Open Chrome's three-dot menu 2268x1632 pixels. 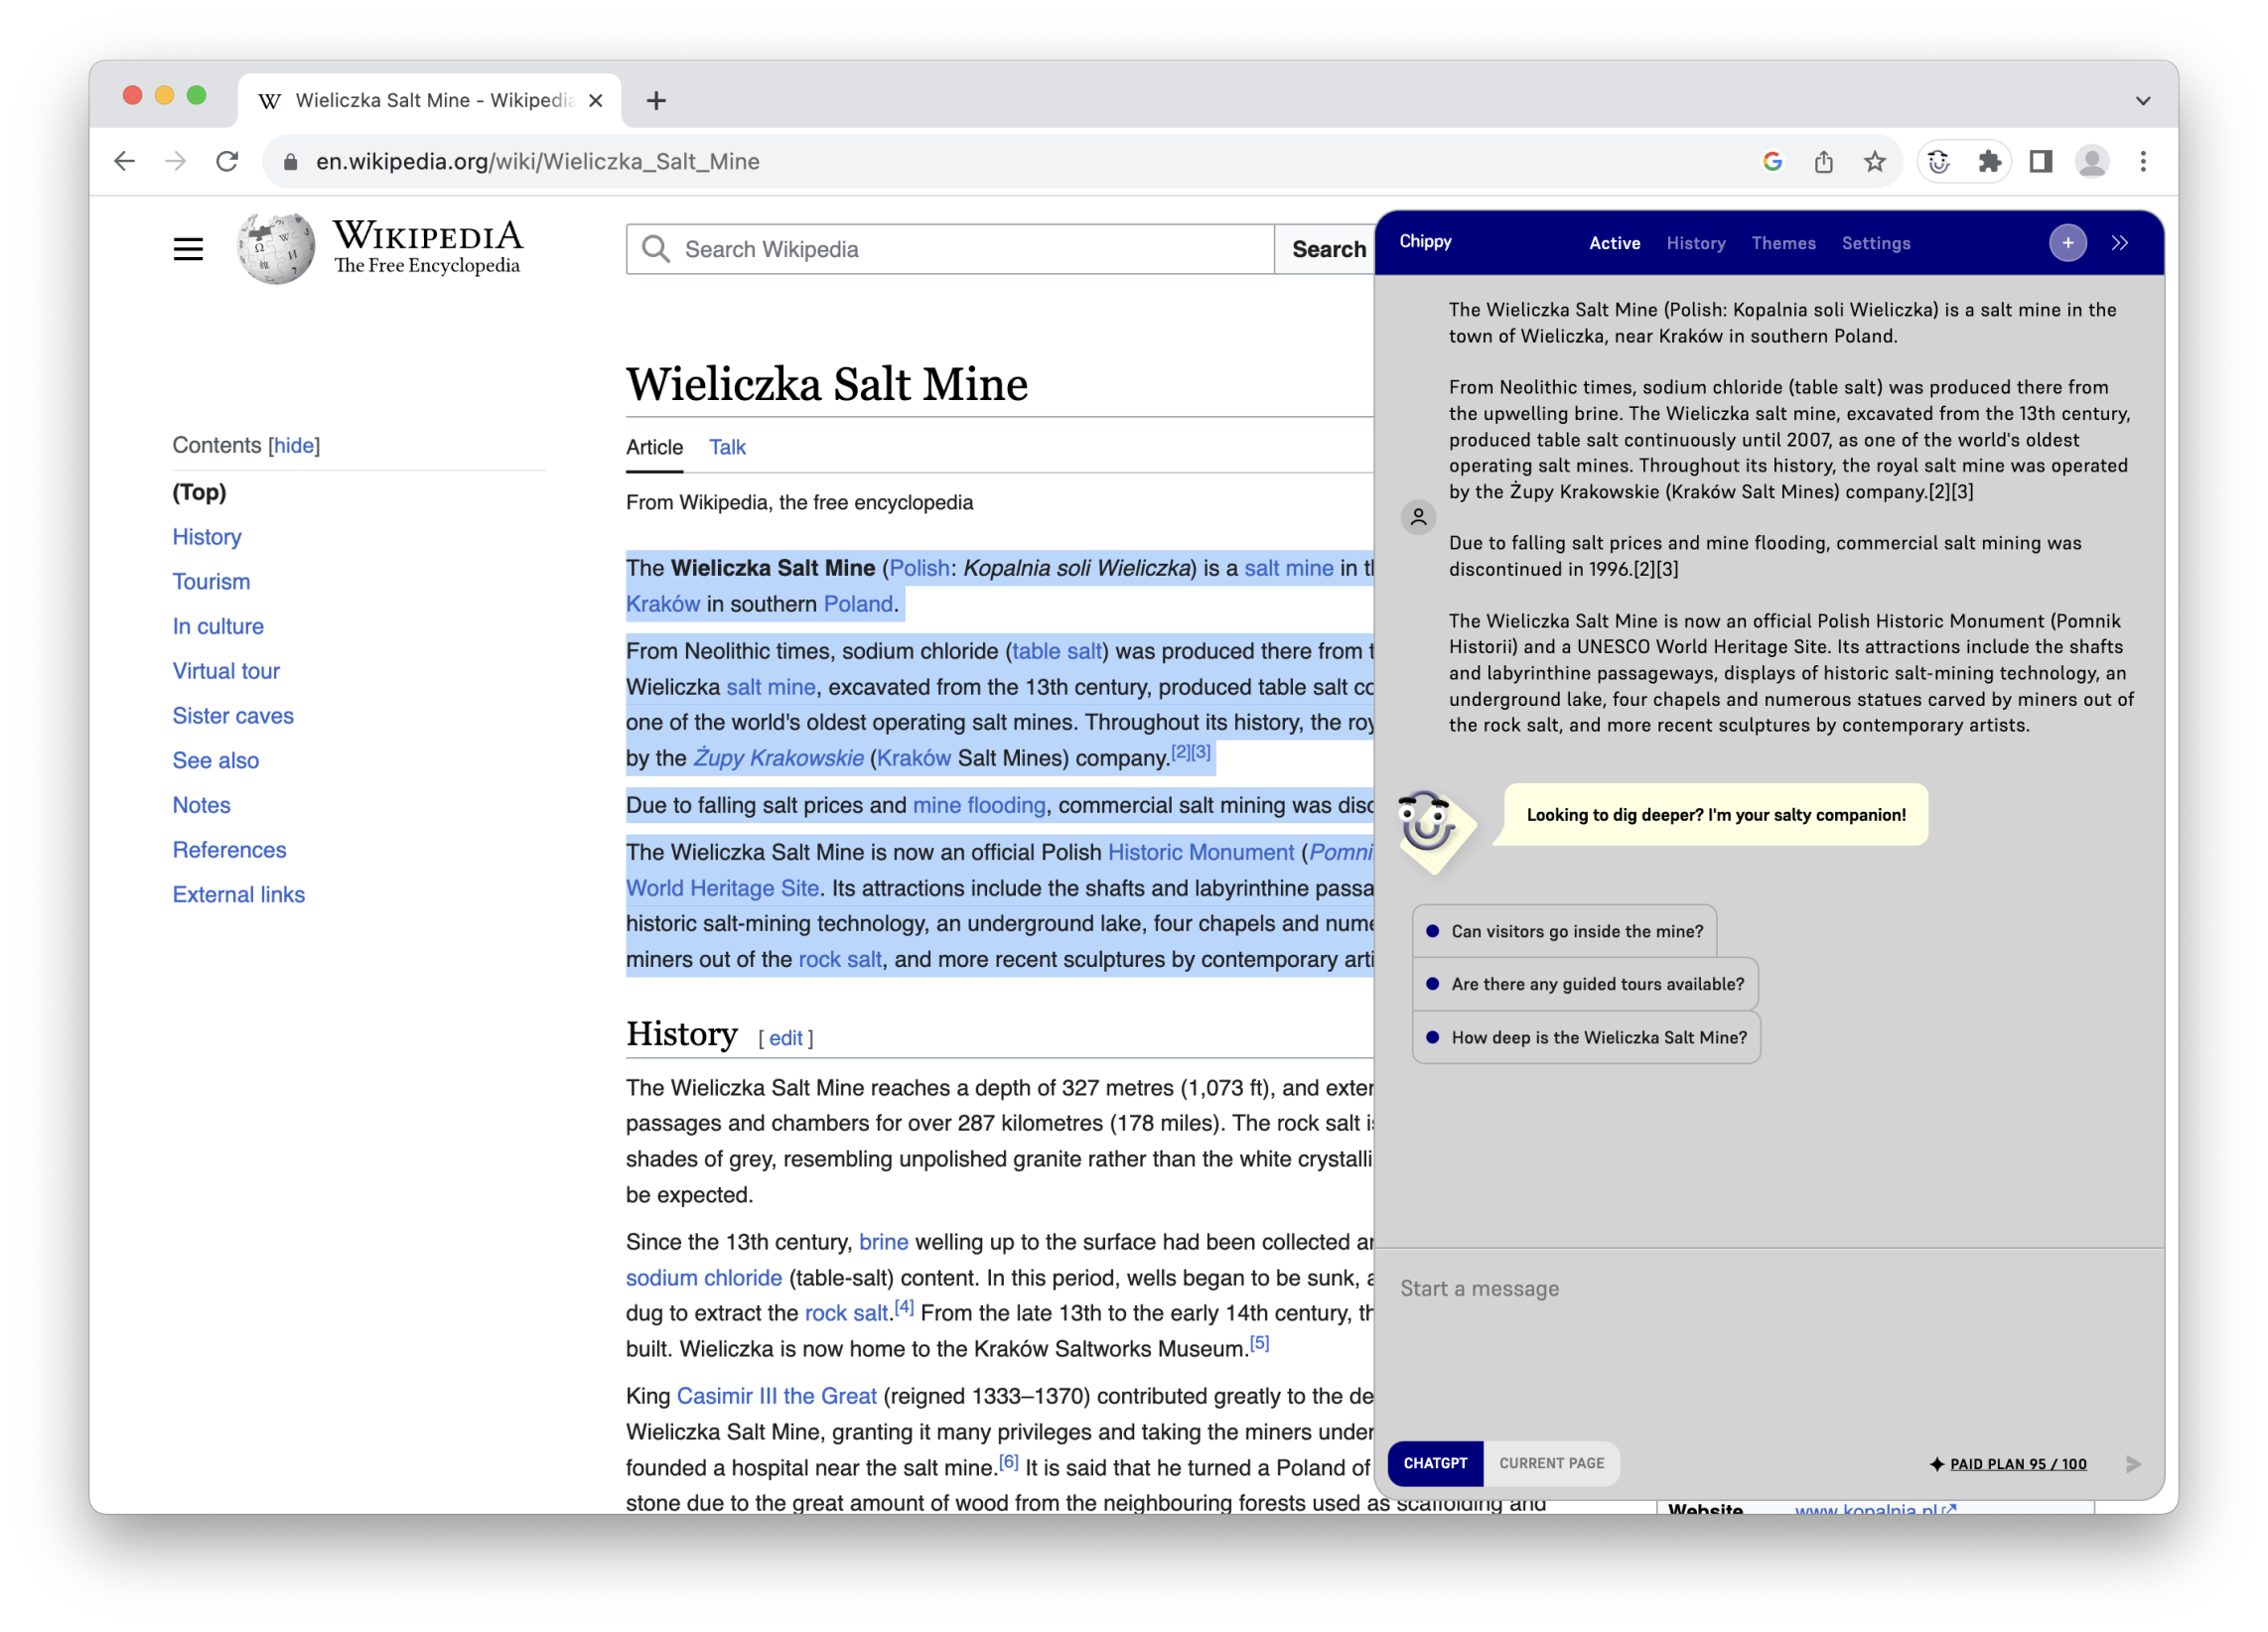click(2143, 161)
